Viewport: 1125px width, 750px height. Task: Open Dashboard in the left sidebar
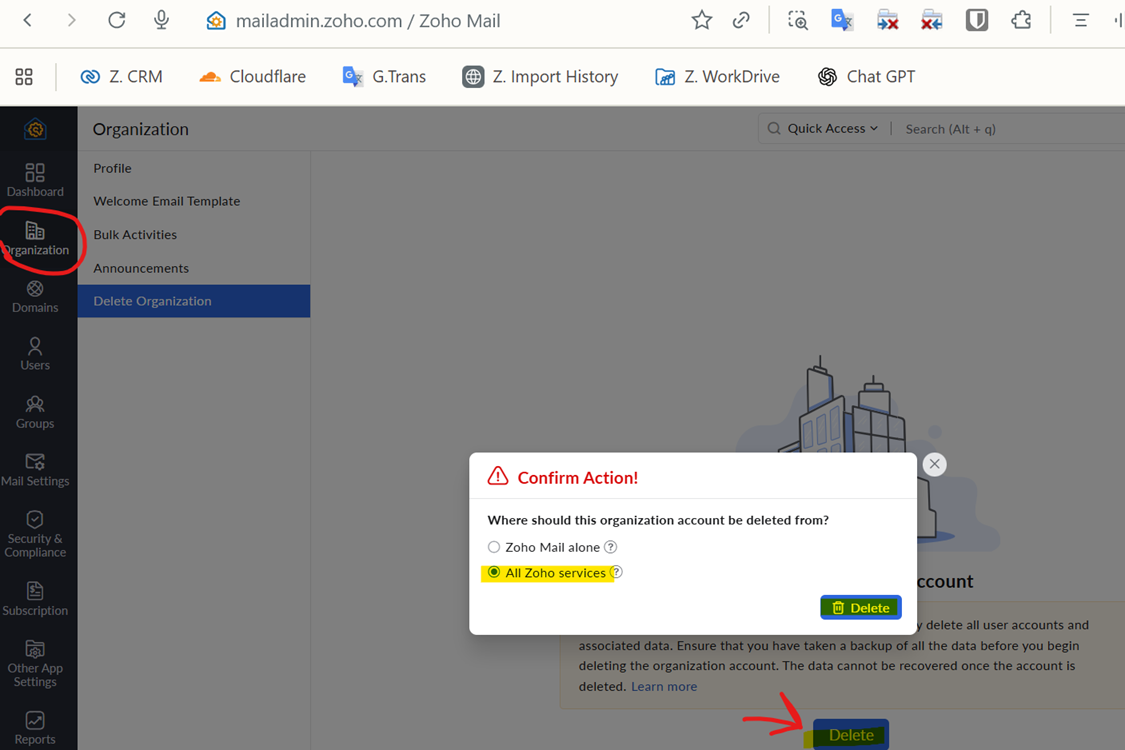pos(35,180)
